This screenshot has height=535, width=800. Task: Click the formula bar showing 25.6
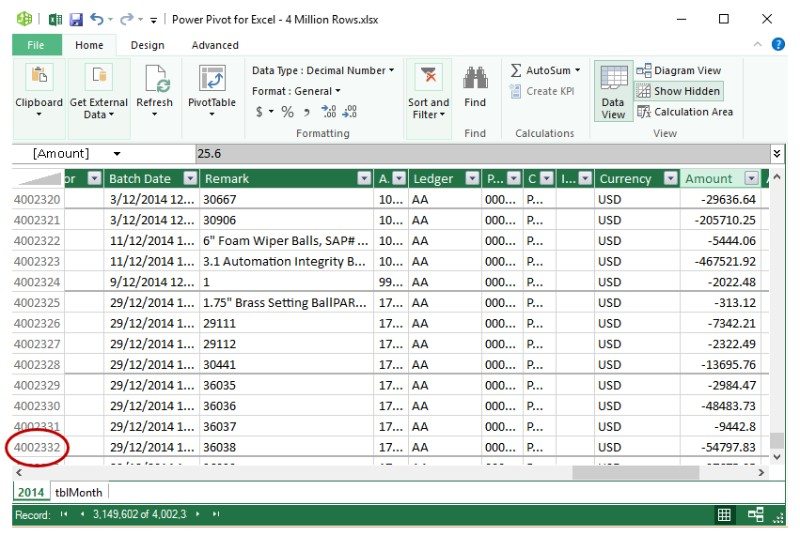click(482, 154)
